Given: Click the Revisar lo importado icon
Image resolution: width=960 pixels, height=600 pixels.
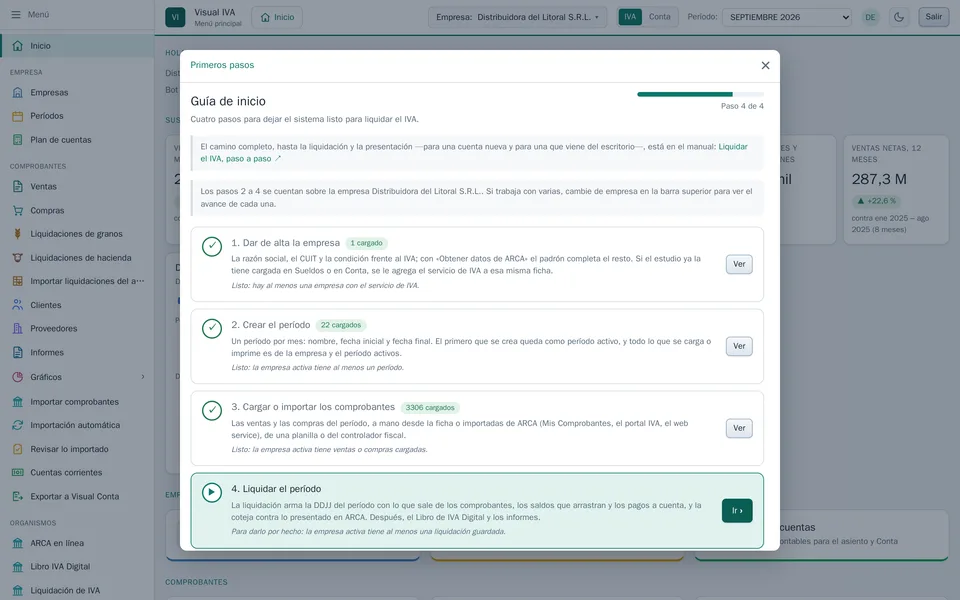Looking at the screenshot, I should click(18, 449).
